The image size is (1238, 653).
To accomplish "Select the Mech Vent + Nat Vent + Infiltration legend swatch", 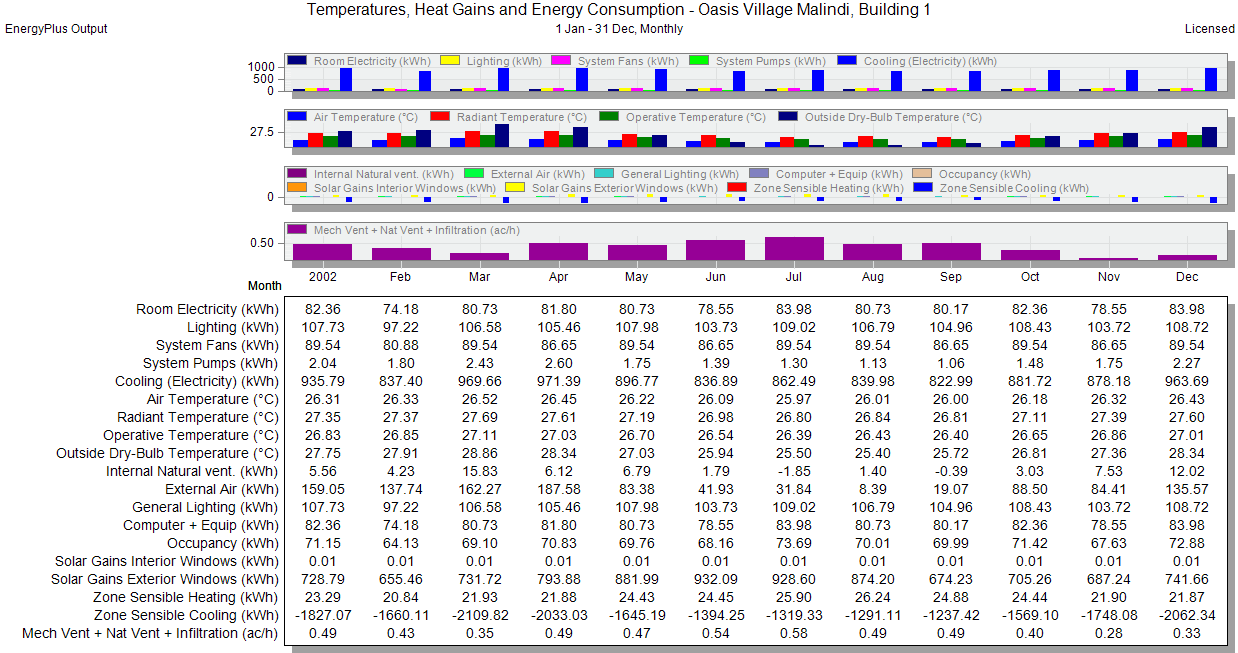I will [x=296, y=230].
